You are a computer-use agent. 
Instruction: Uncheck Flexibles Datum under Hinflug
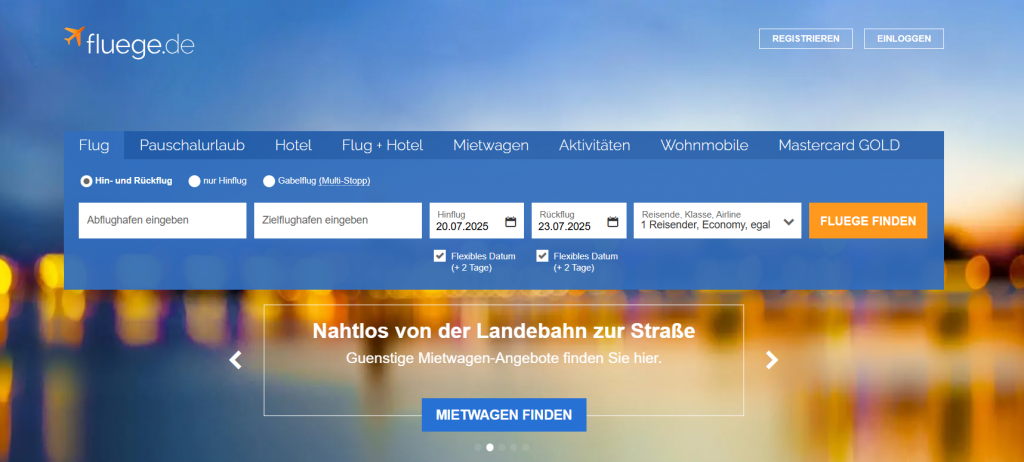[x=440, y=256]
